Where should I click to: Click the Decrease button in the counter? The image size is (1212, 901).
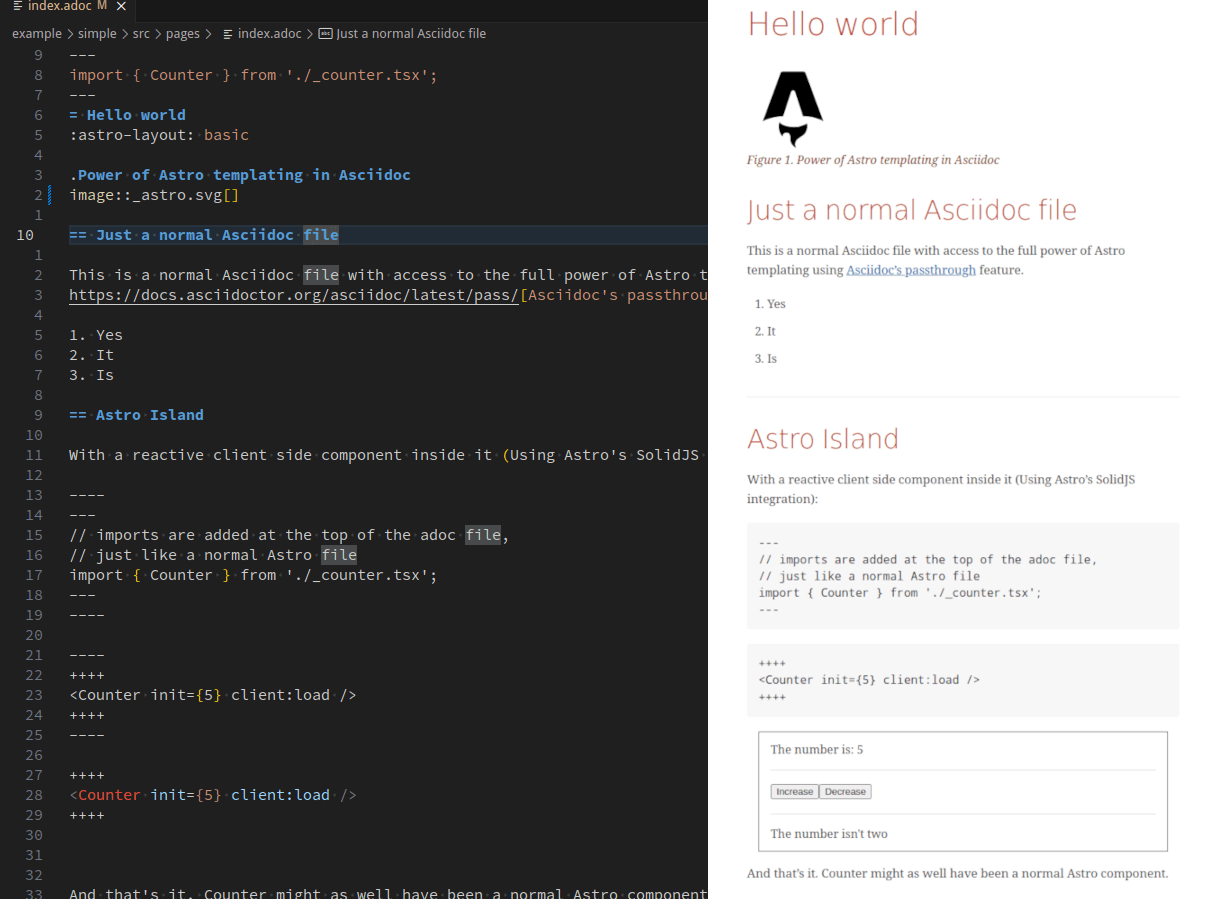point(845,792)
